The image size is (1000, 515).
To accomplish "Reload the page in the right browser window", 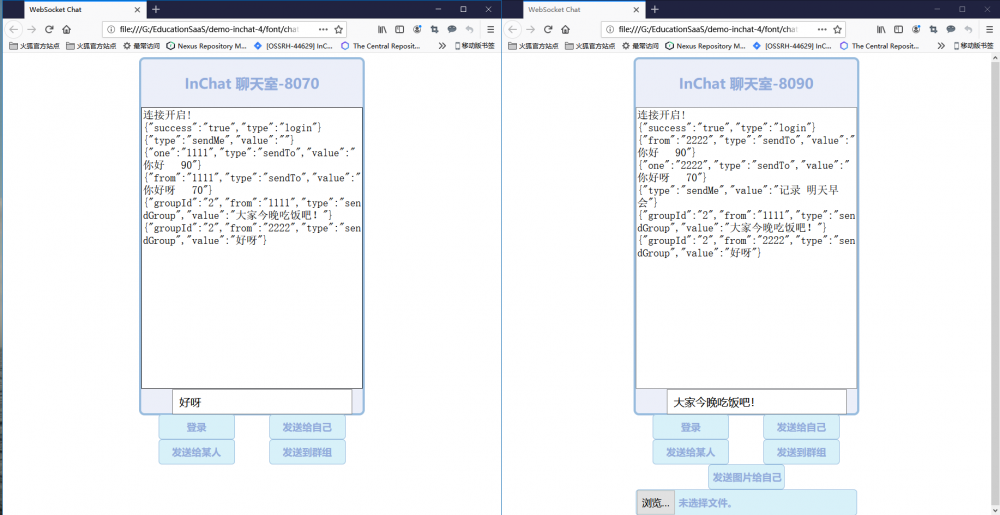I will [547, 29].
